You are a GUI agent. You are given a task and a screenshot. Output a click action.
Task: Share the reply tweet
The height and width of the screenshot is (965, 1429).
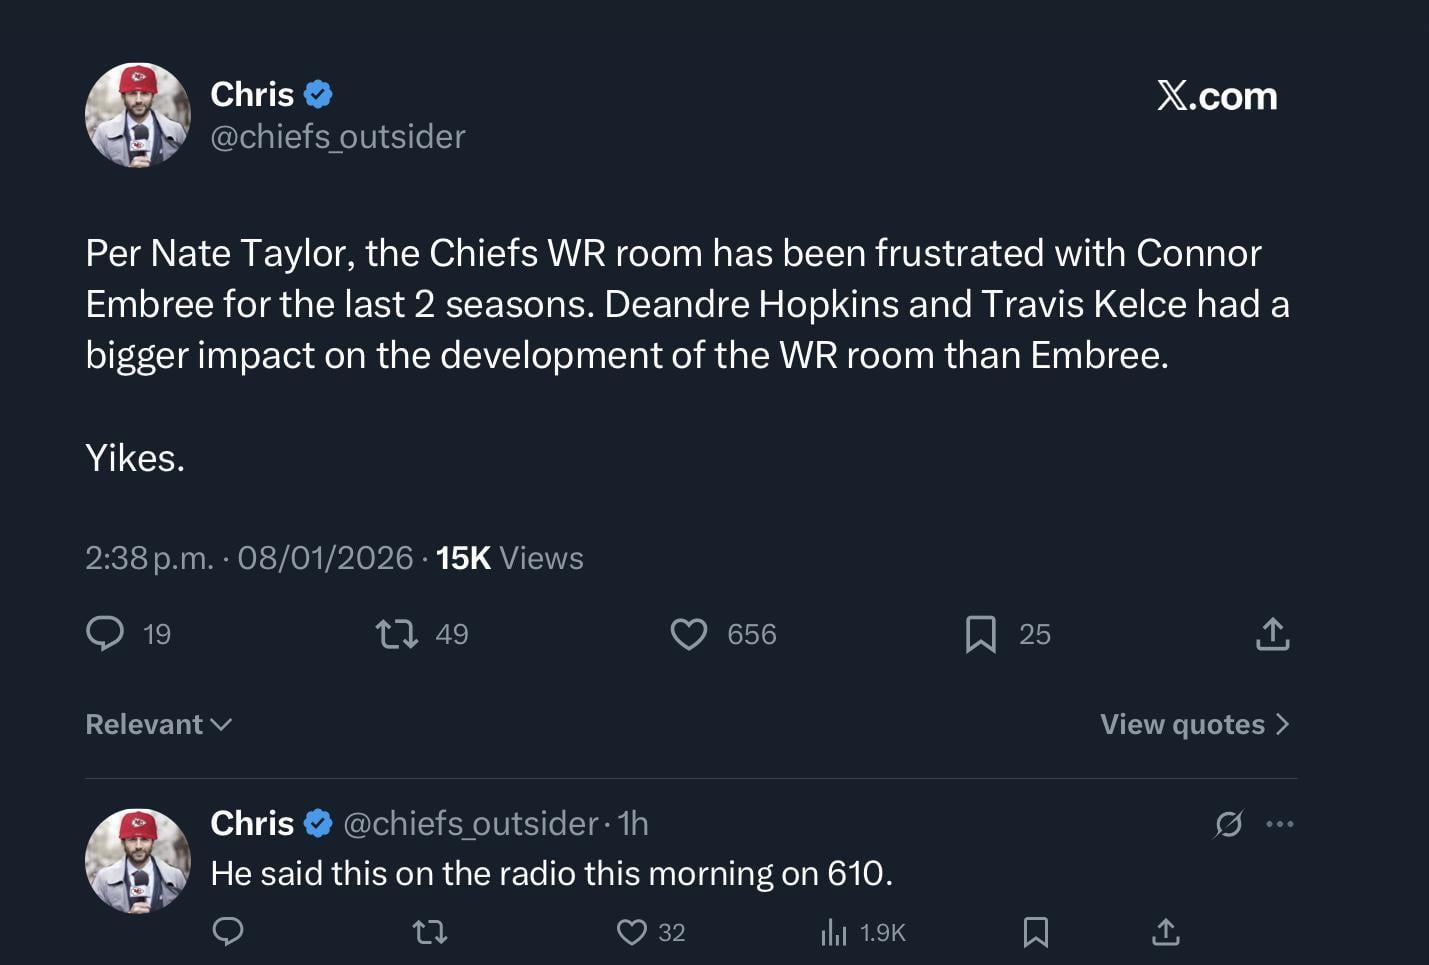(x=1165, y=931)
